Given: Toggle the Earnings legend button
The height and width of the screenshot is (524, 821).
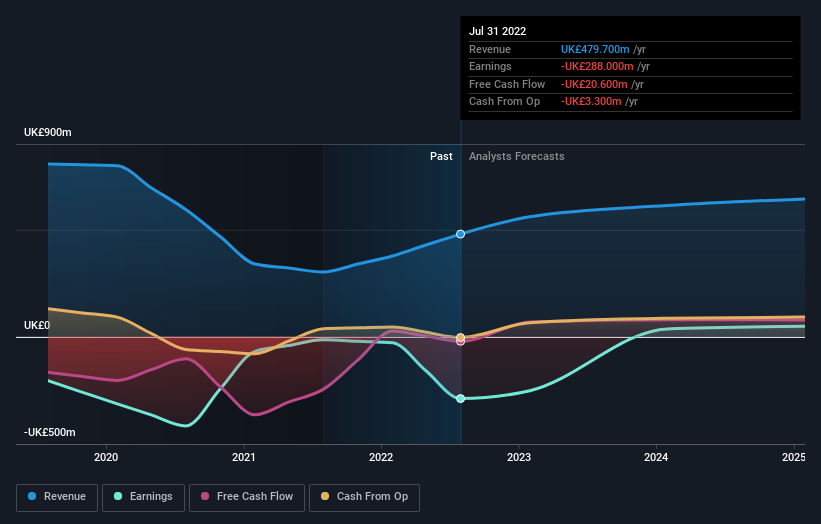Looking at the screenshot, I should pyautogui.click(x=143, y=497).
